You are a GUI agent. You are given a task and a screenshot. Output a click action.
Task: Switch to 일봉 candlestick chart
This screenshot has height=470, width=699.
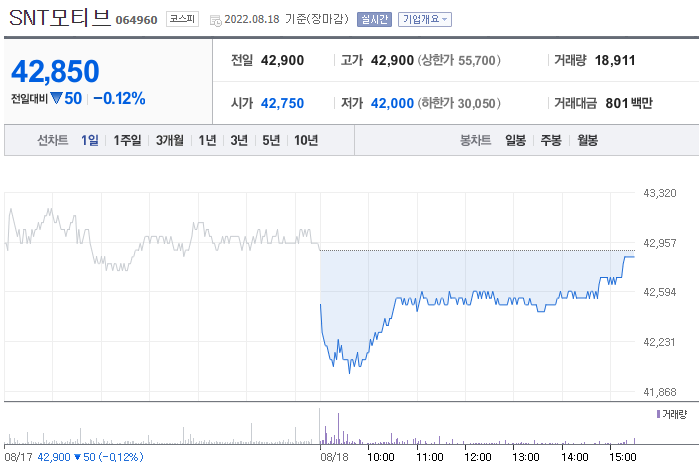[x=515, y=140]
